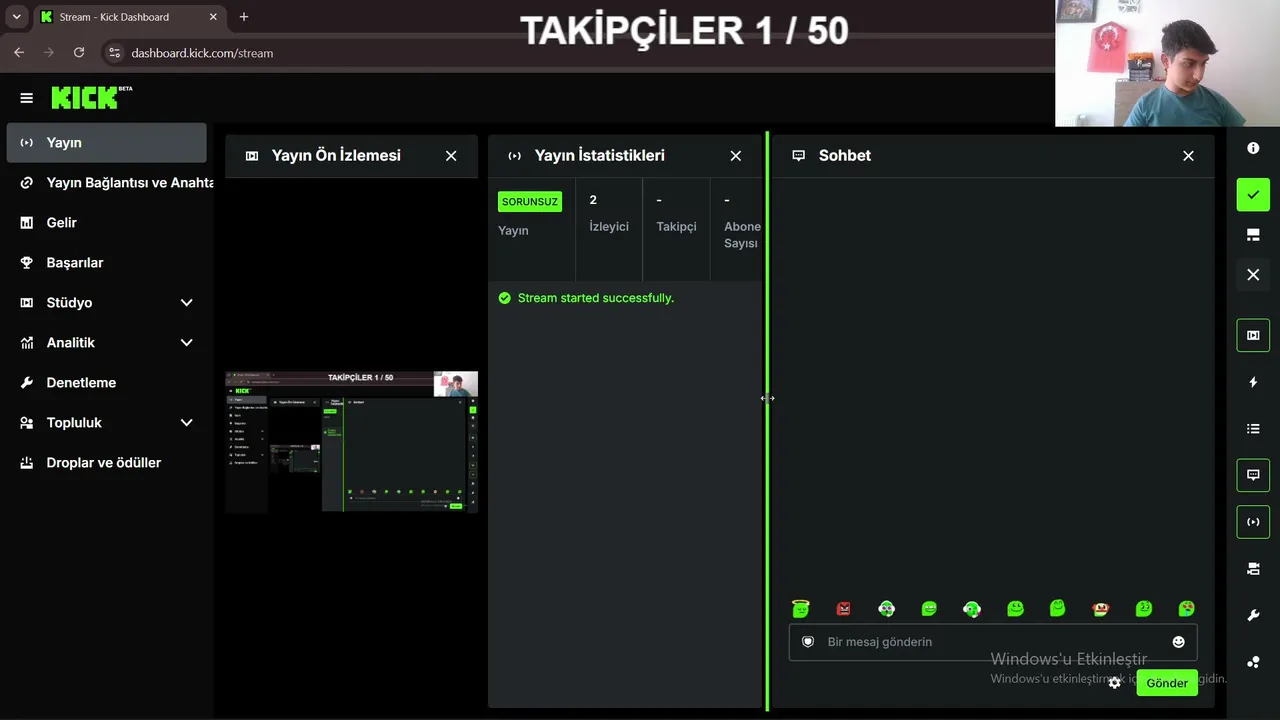Viewport: 1280px width, 720px height.
Task: Open the wrench tools icon in right sidebar
Action: coord(1253,616)
